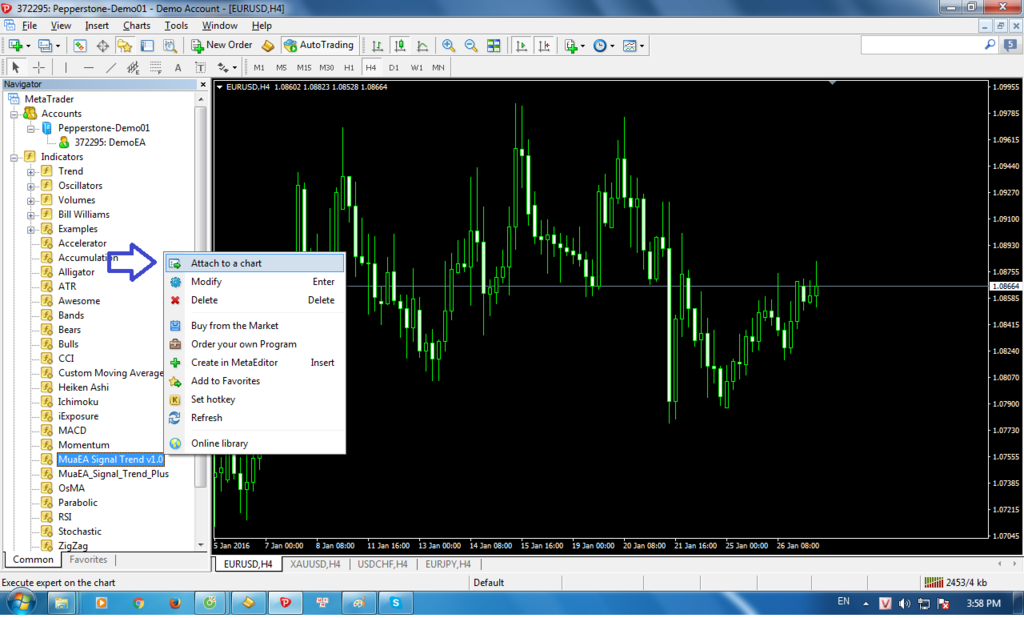The height and width of the screenshot is (618, 1024).
Task: Expand the Oscillators folder
Action: (31, 186)
